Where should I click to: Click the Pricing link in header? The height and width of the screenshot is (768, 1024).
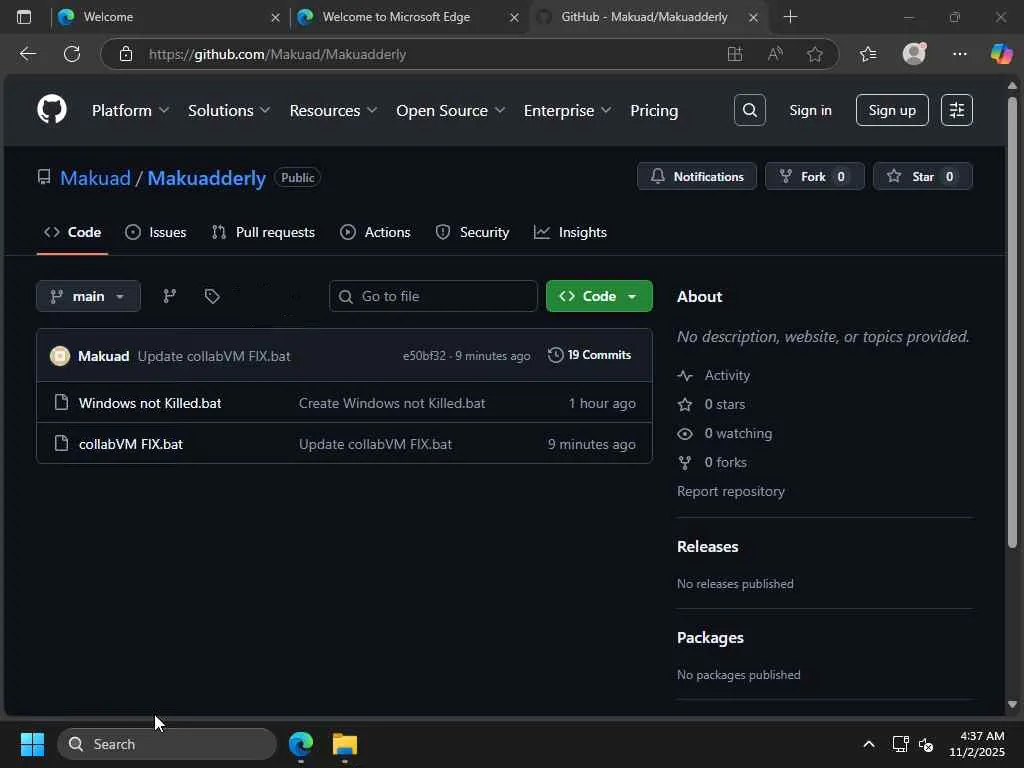[654, 110]
